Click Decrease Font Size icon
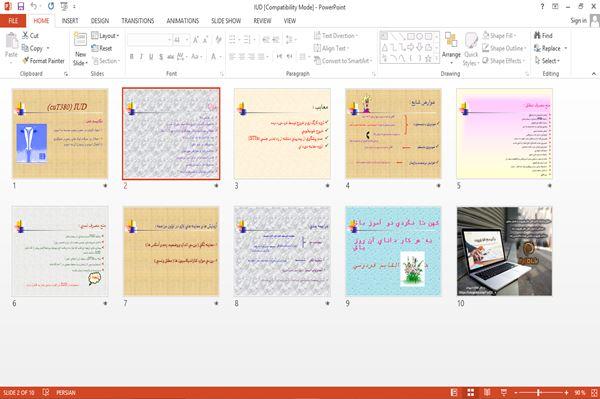 (x=205, y=39)
